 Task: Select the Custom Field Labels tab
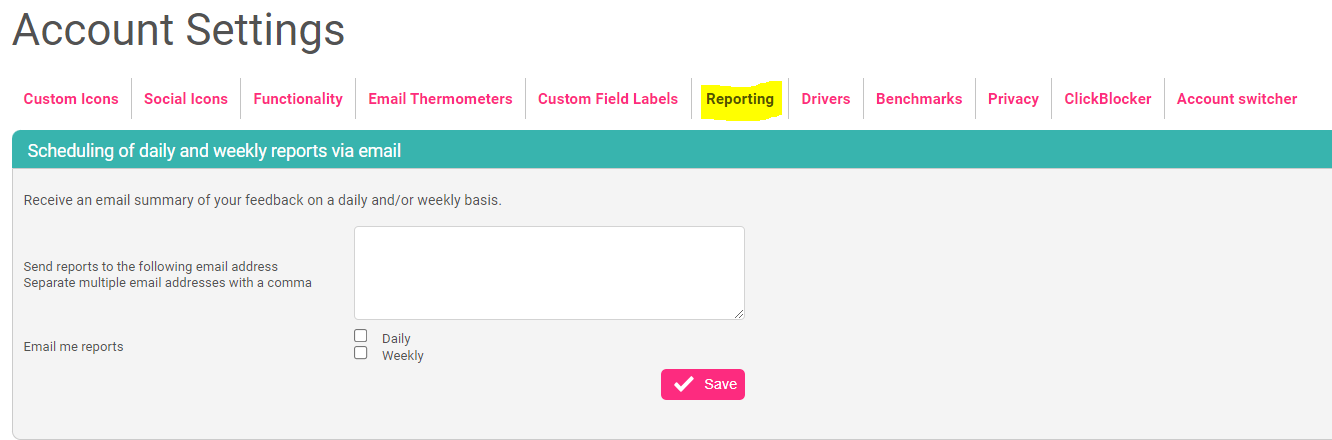[608, 99]
